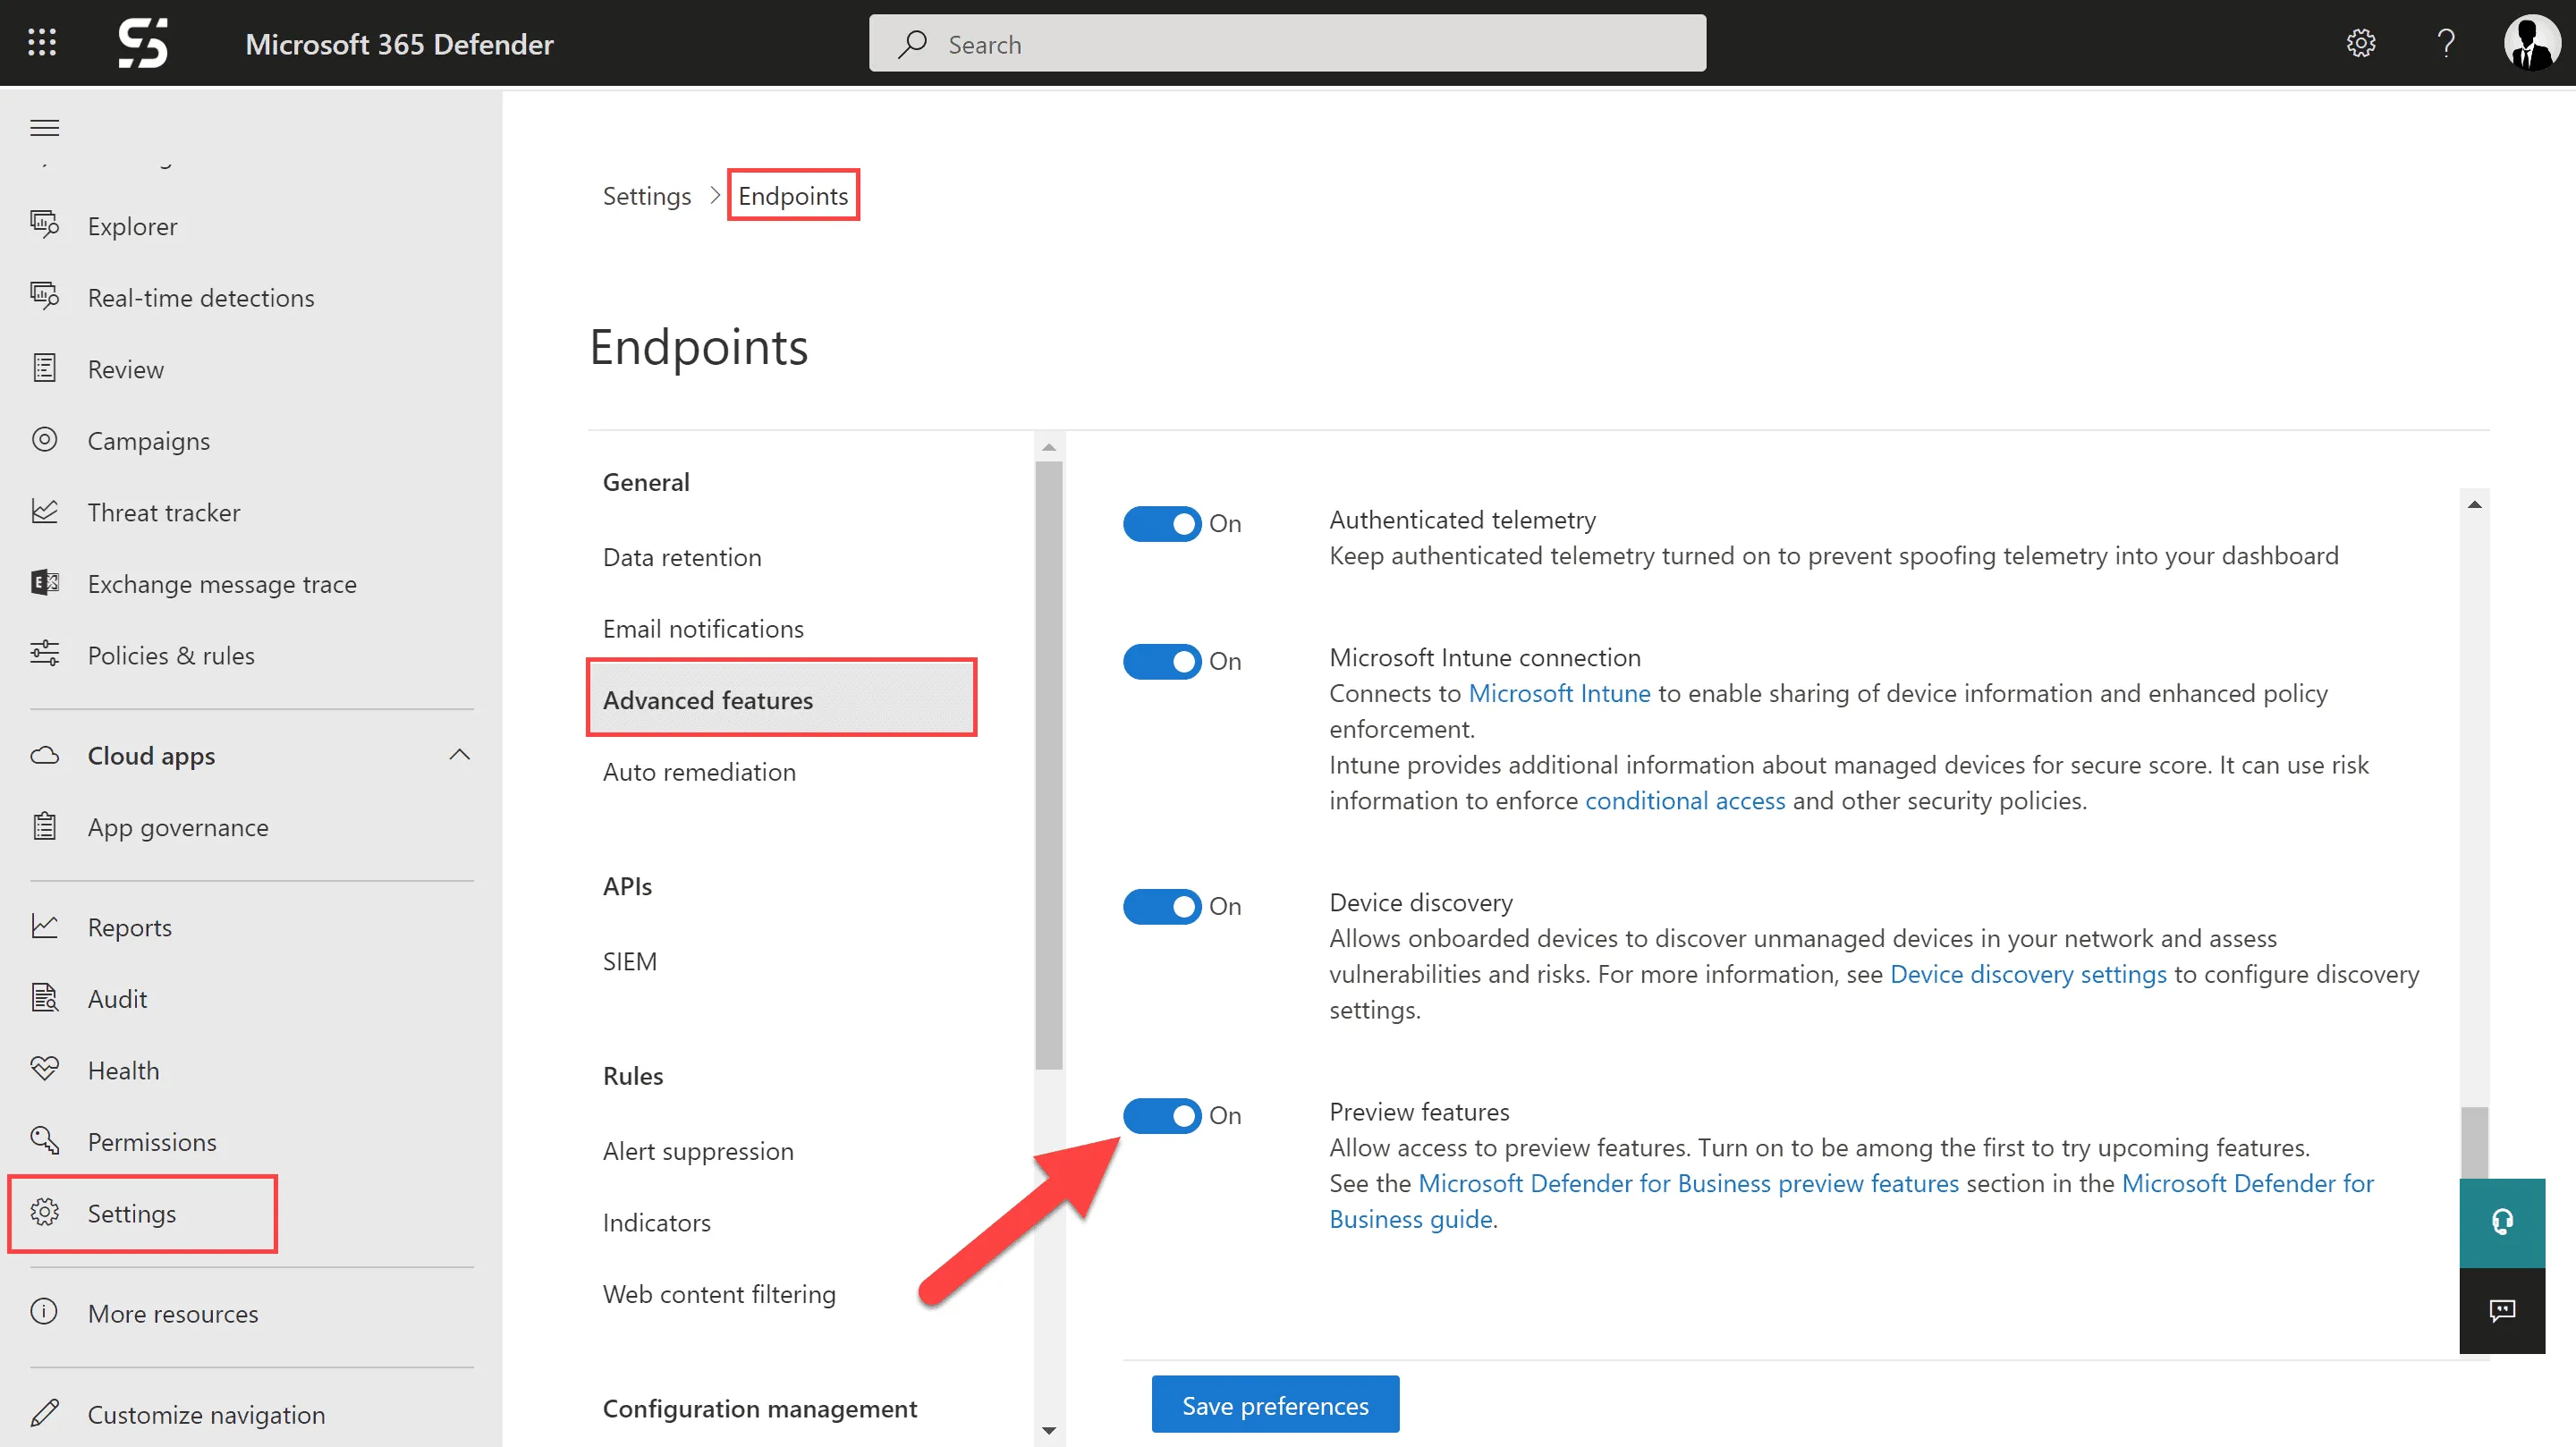Click the settings gear in top bar

2361,43
